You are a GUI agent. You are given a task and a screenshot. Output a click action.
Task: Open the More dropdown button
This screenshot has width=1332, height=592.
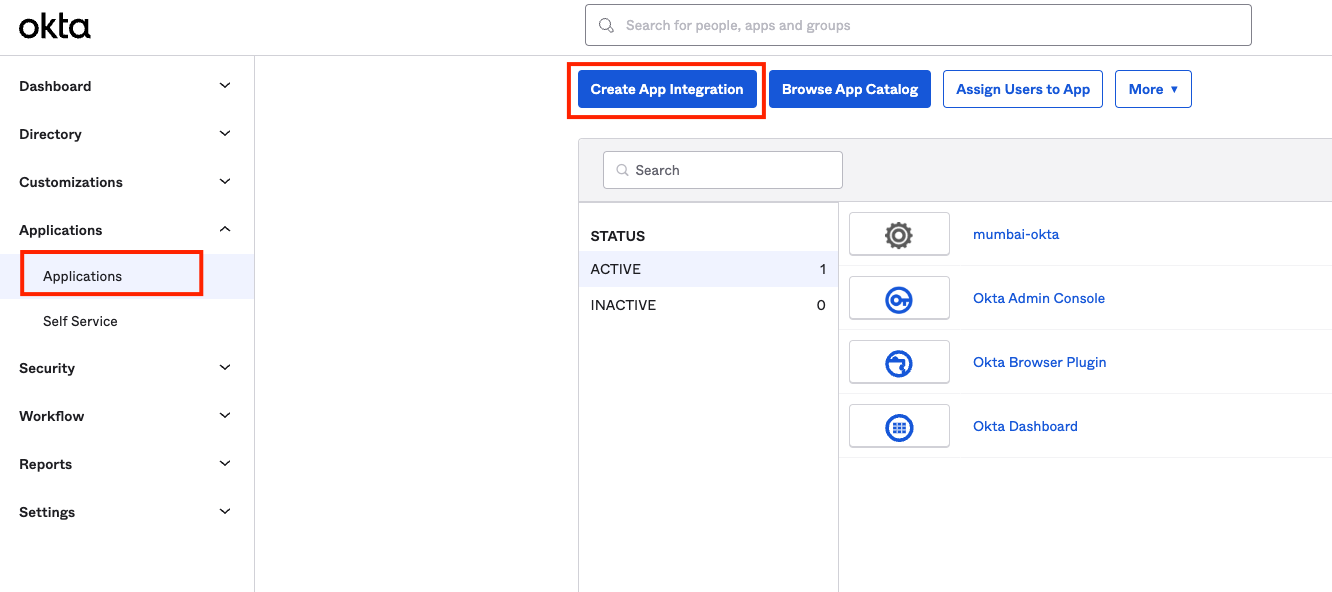coord(1153,89)
